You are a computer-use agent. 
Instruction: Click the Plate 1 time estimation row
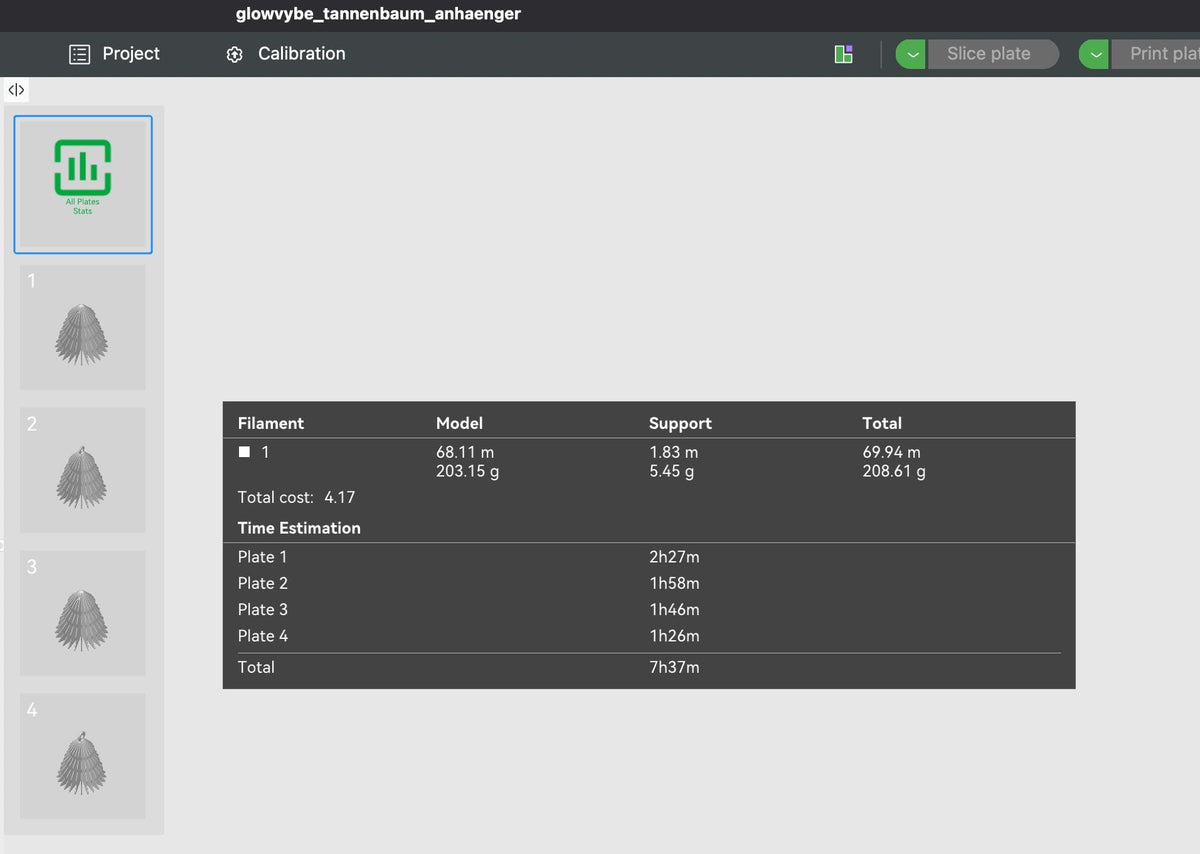tap(649, 557)
